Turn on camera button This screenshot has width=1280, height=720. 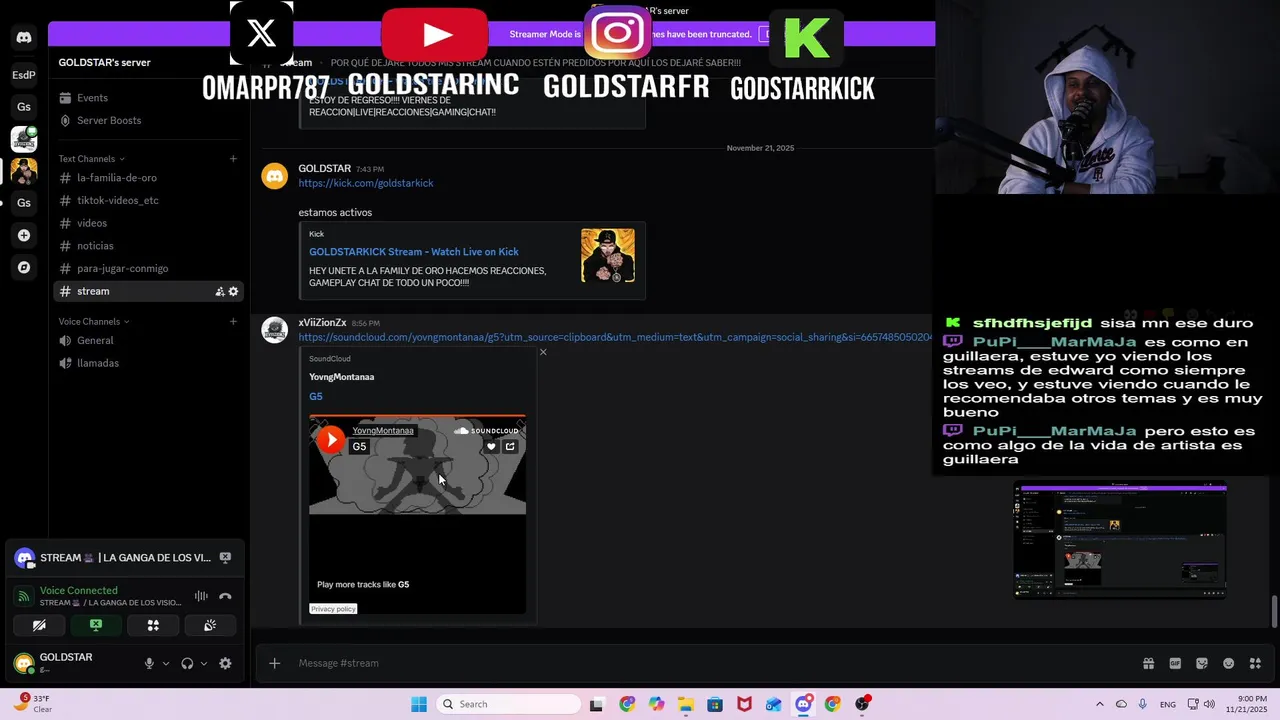39,625
